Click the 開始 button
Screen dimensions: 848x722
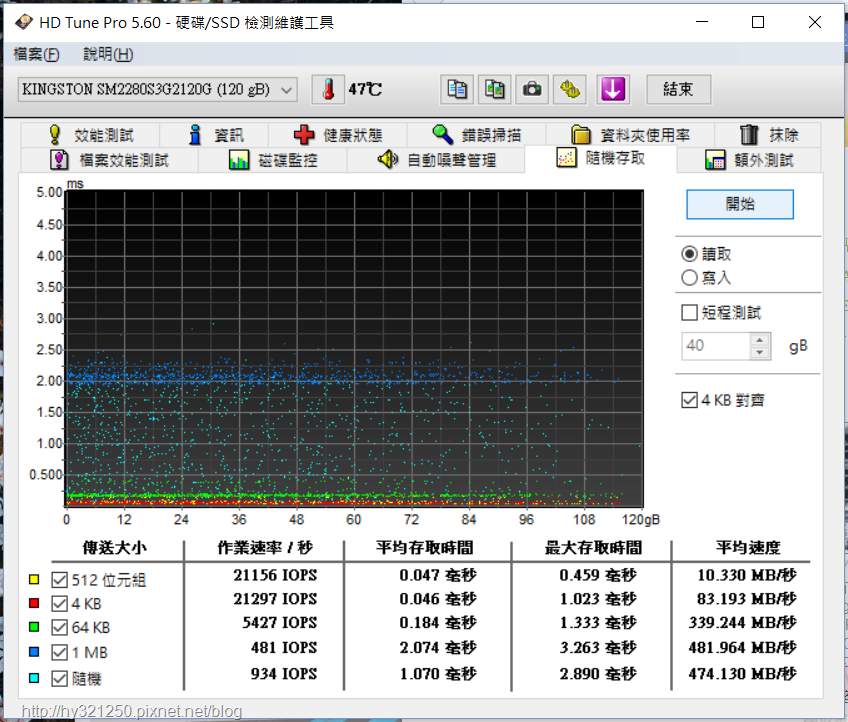click(740, 204)
